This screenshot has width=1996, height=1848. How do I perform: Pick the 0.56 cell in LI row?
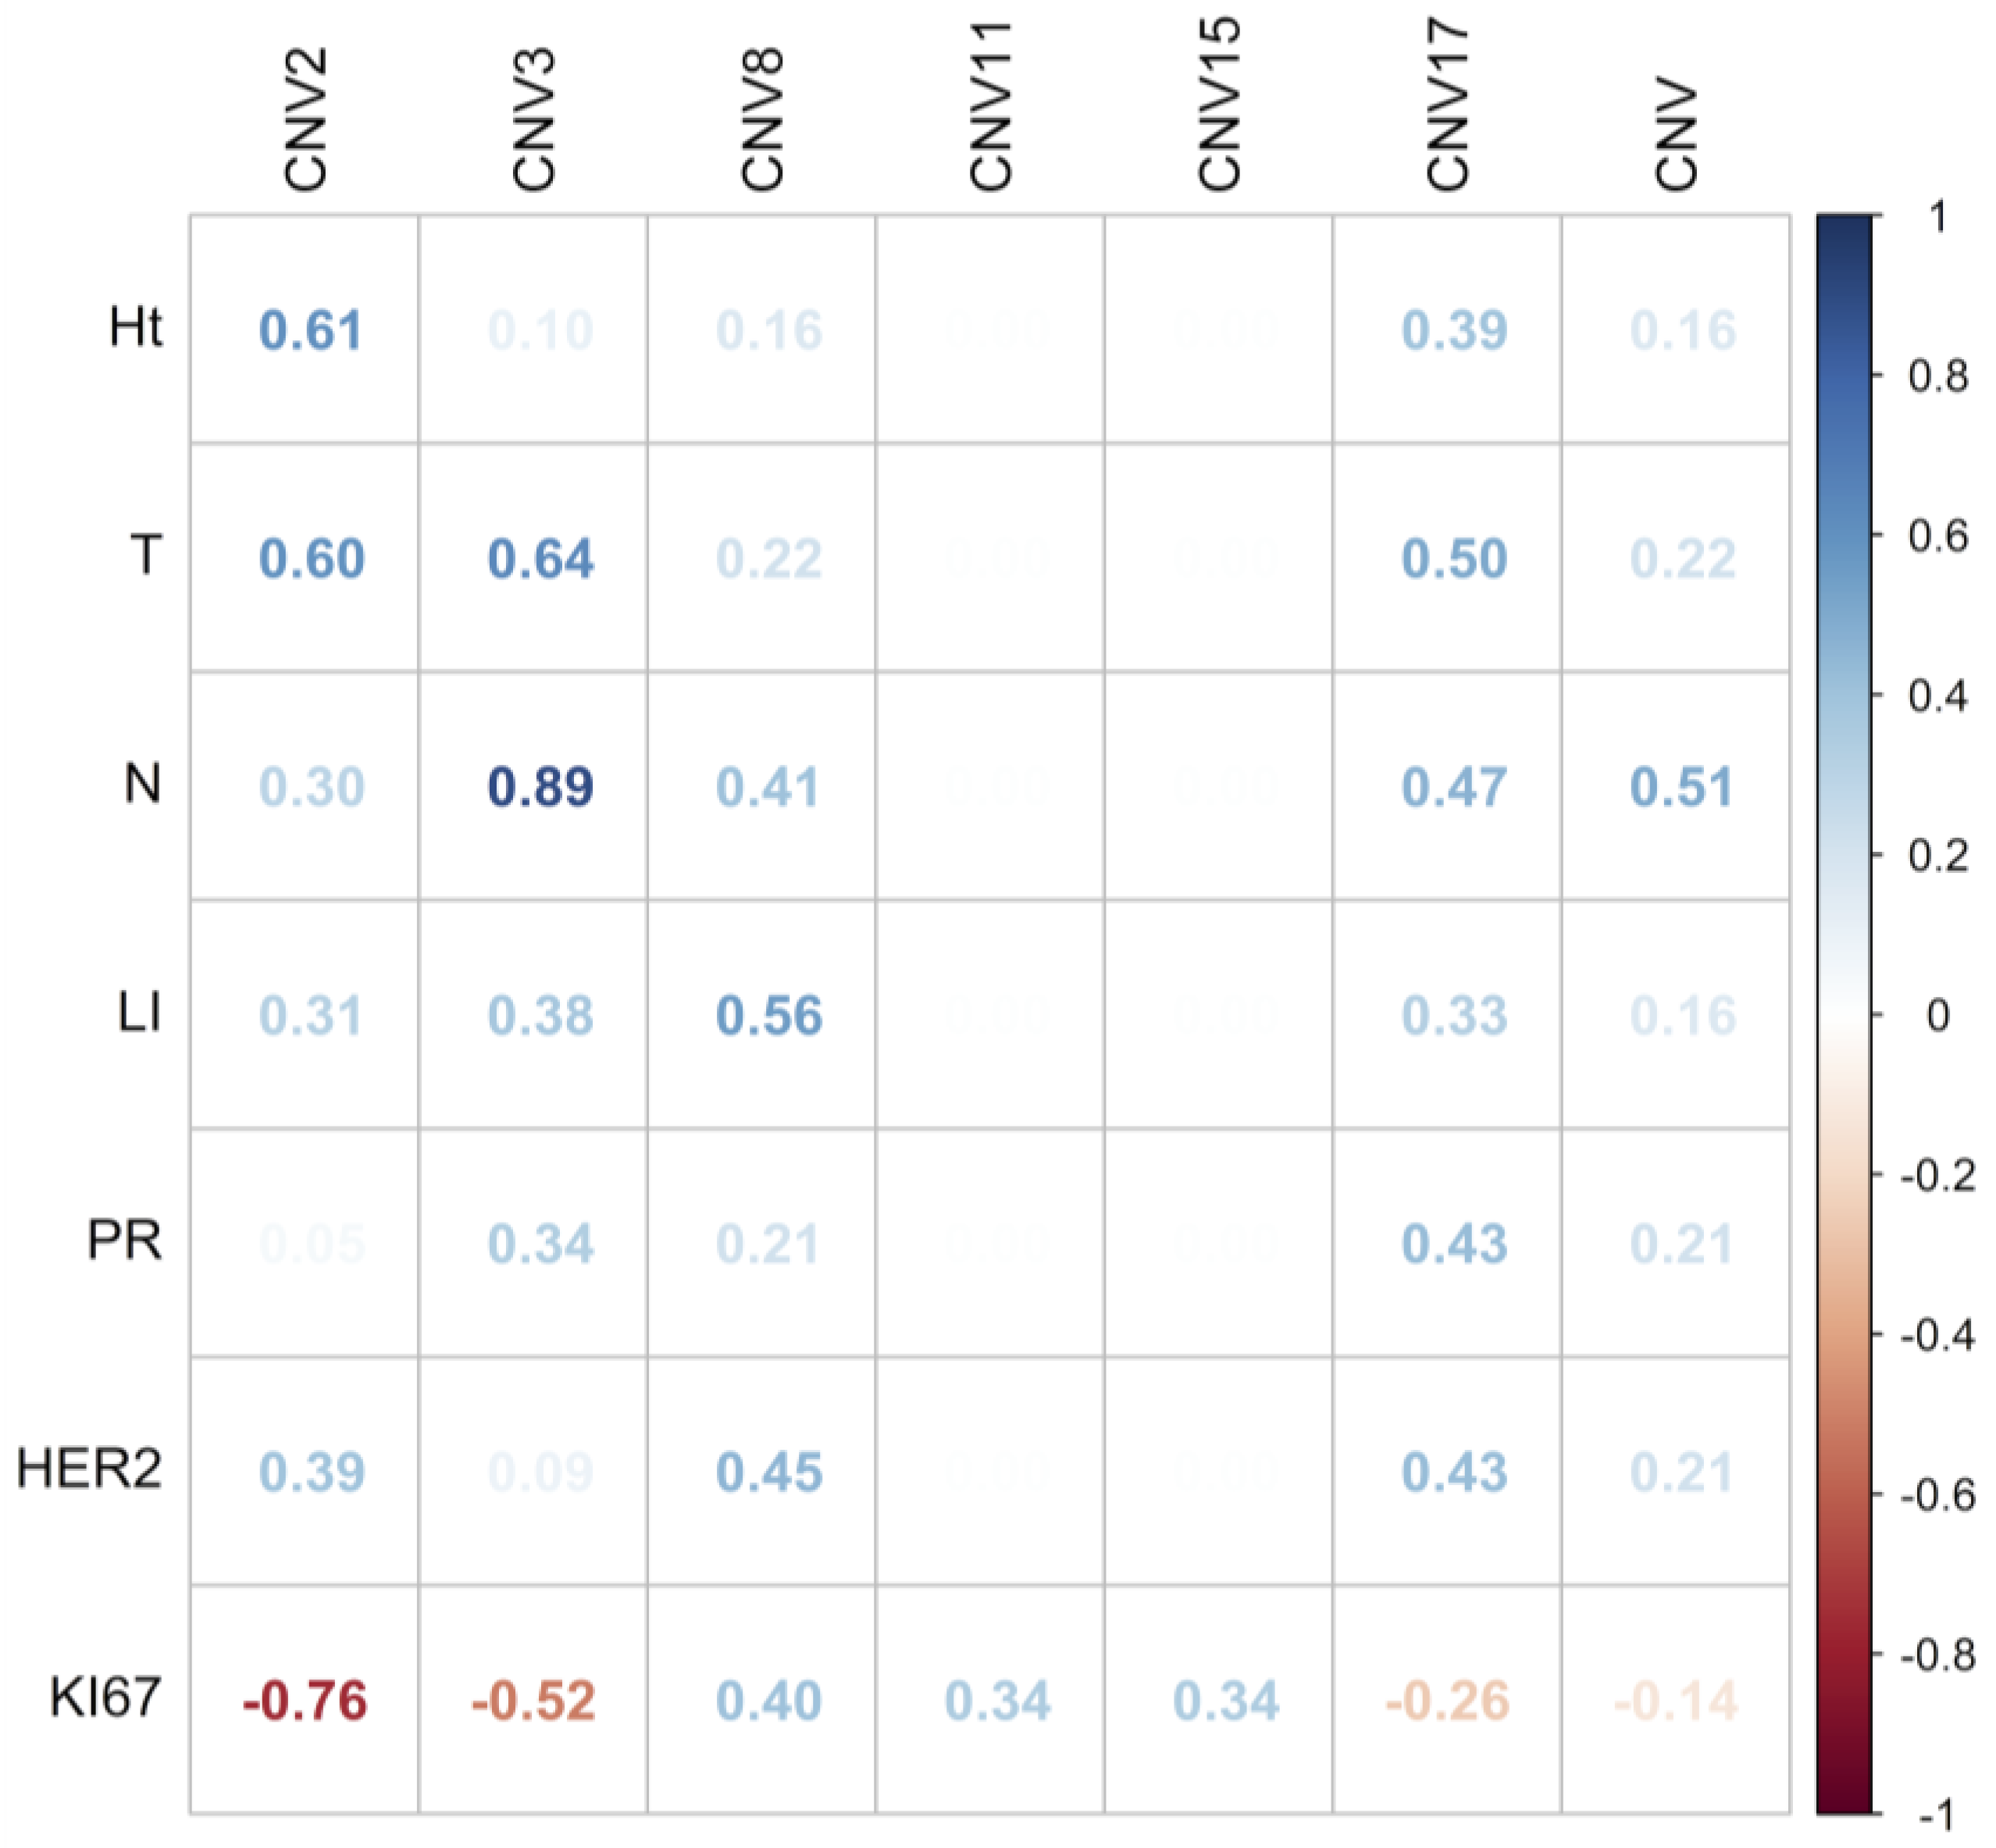coord(769,1016)
